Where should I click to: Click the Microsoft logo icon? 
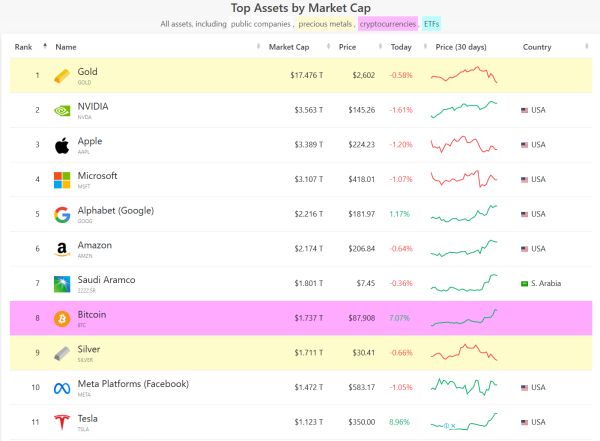point(62,180)
